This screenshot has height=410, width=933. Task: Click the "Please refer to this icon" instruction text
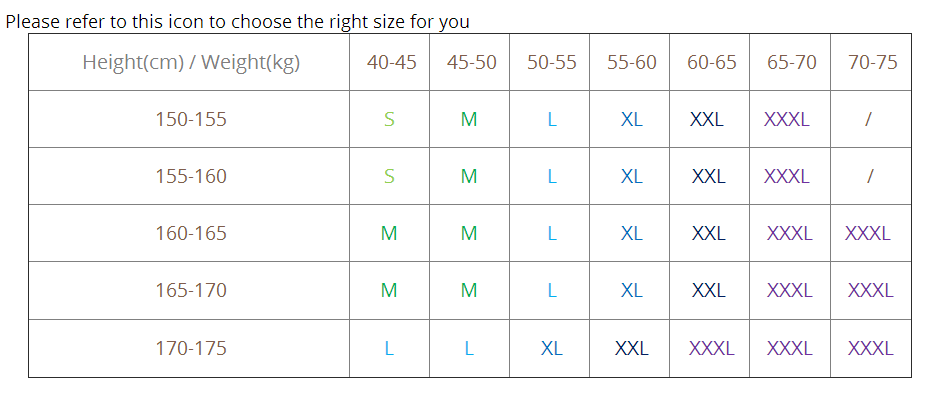(x=237, y=21)
